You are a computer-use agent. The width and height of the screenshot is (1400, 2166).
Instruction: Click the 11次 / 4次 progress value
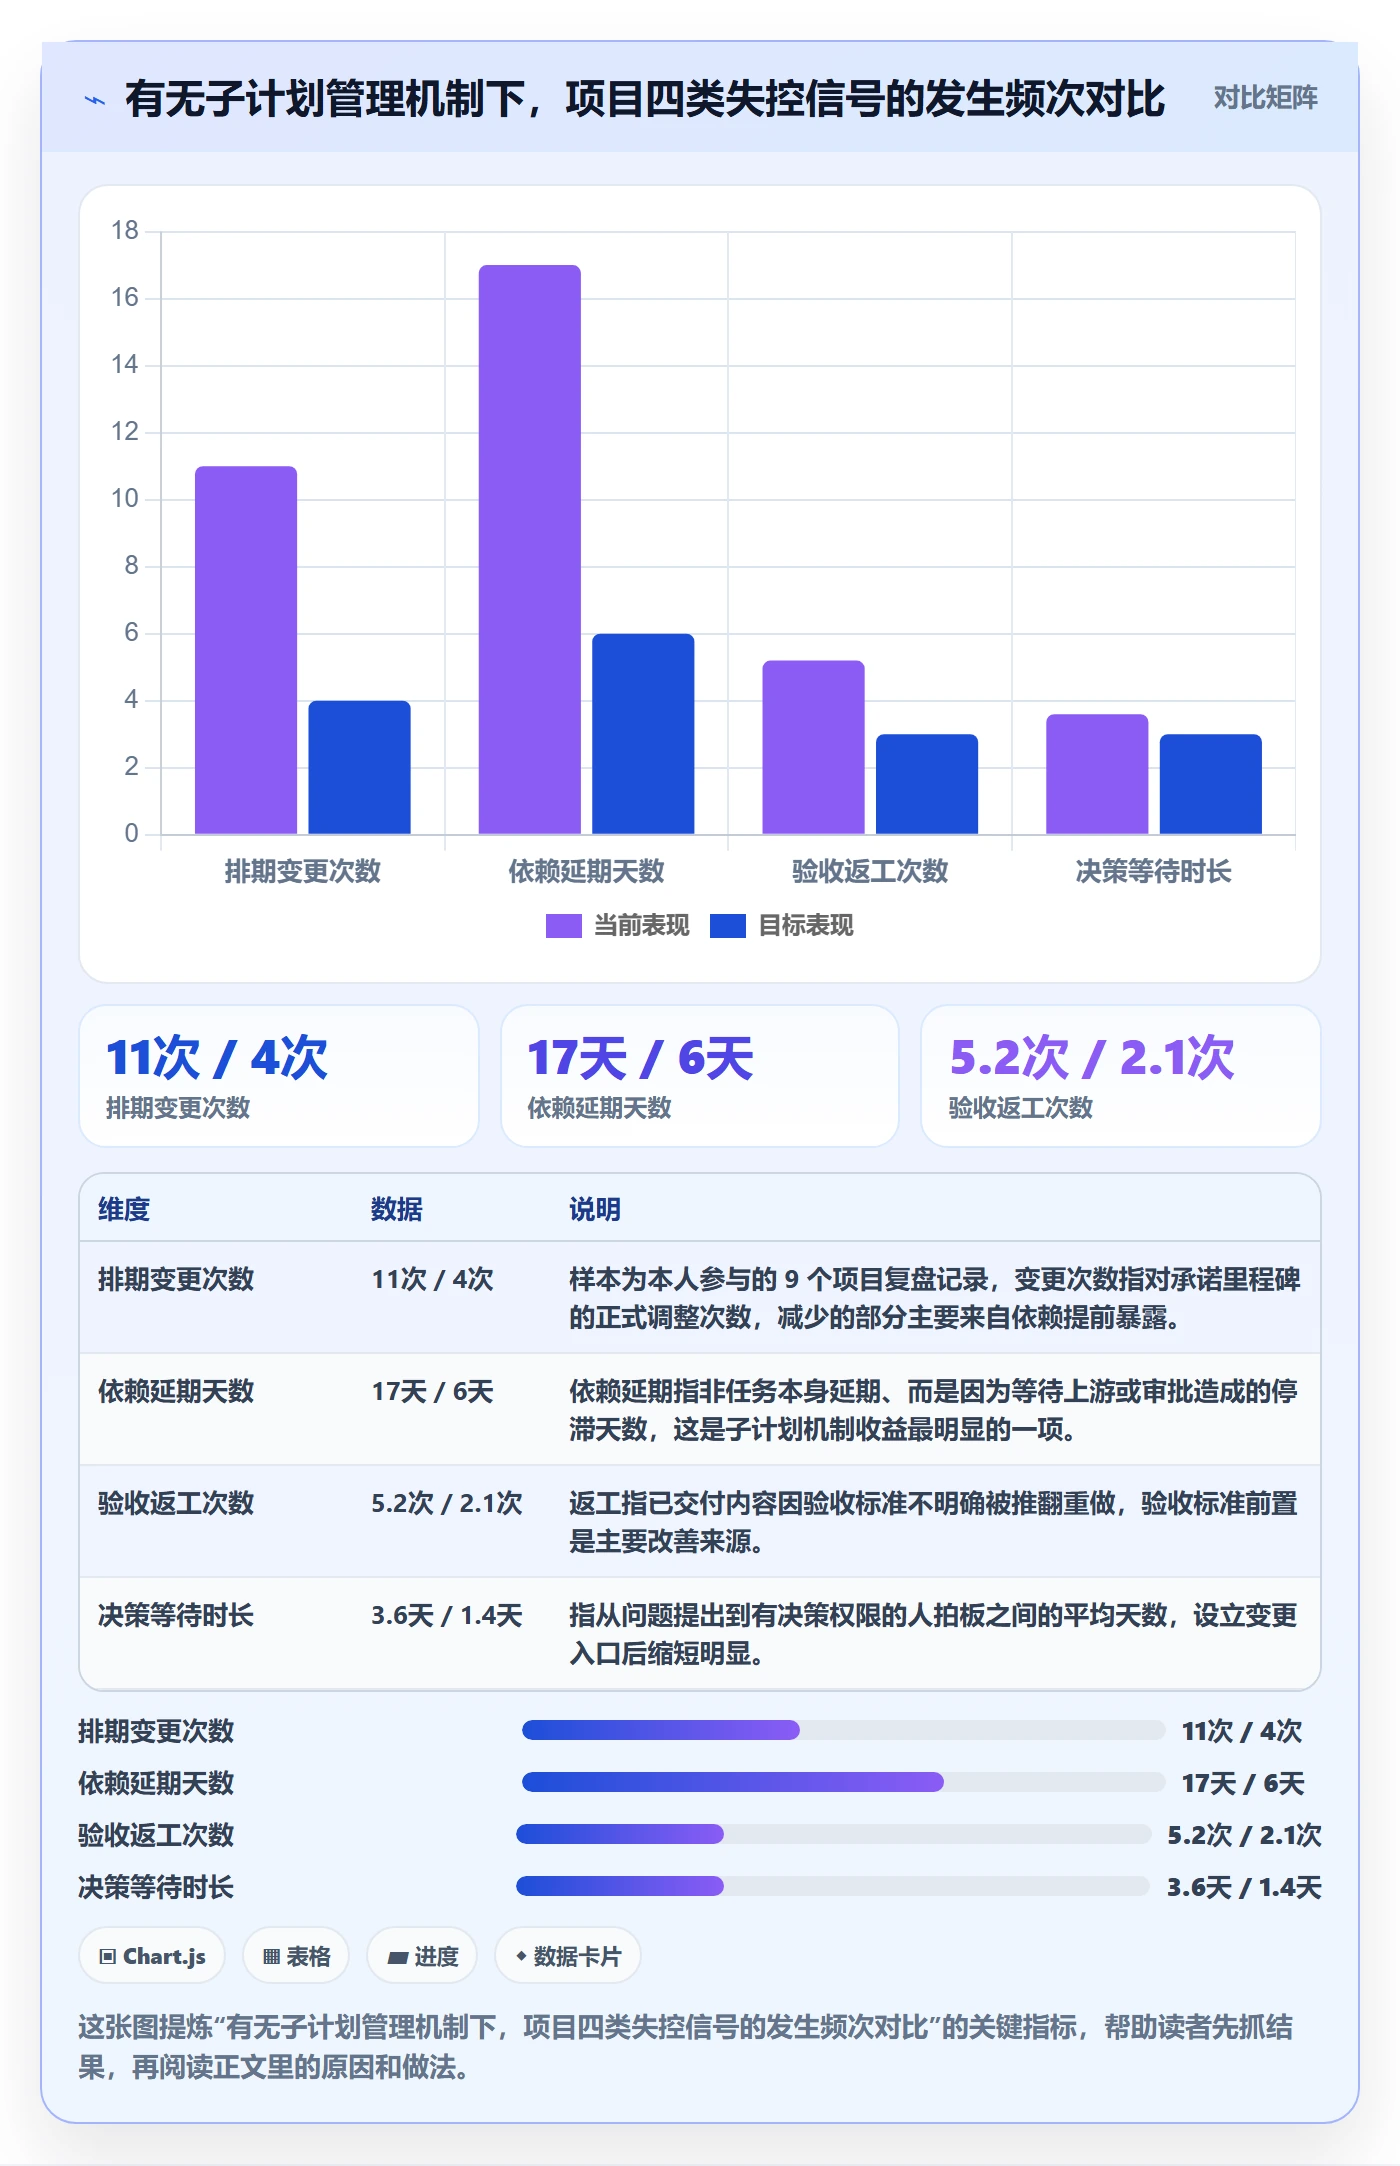click(1242, 1731)
